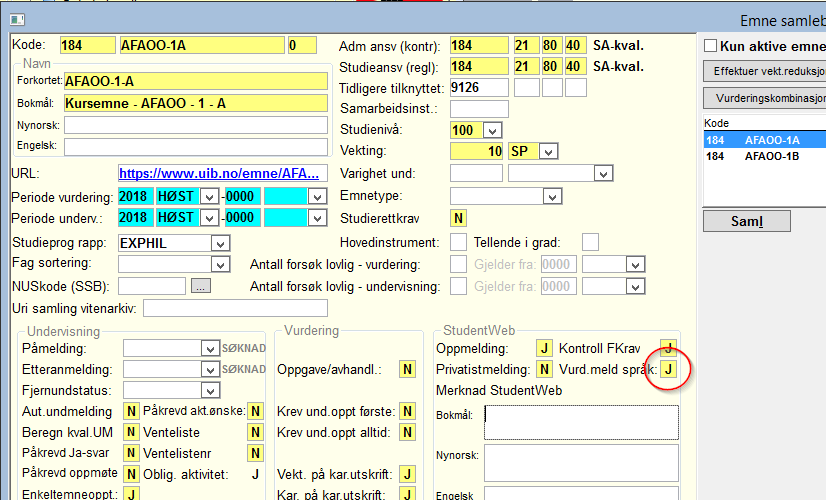Screen dimensions: 826x500
Task: Click the ellipsis button next to NUSkode
Action: pyautogui.click(x=201, y=286)
